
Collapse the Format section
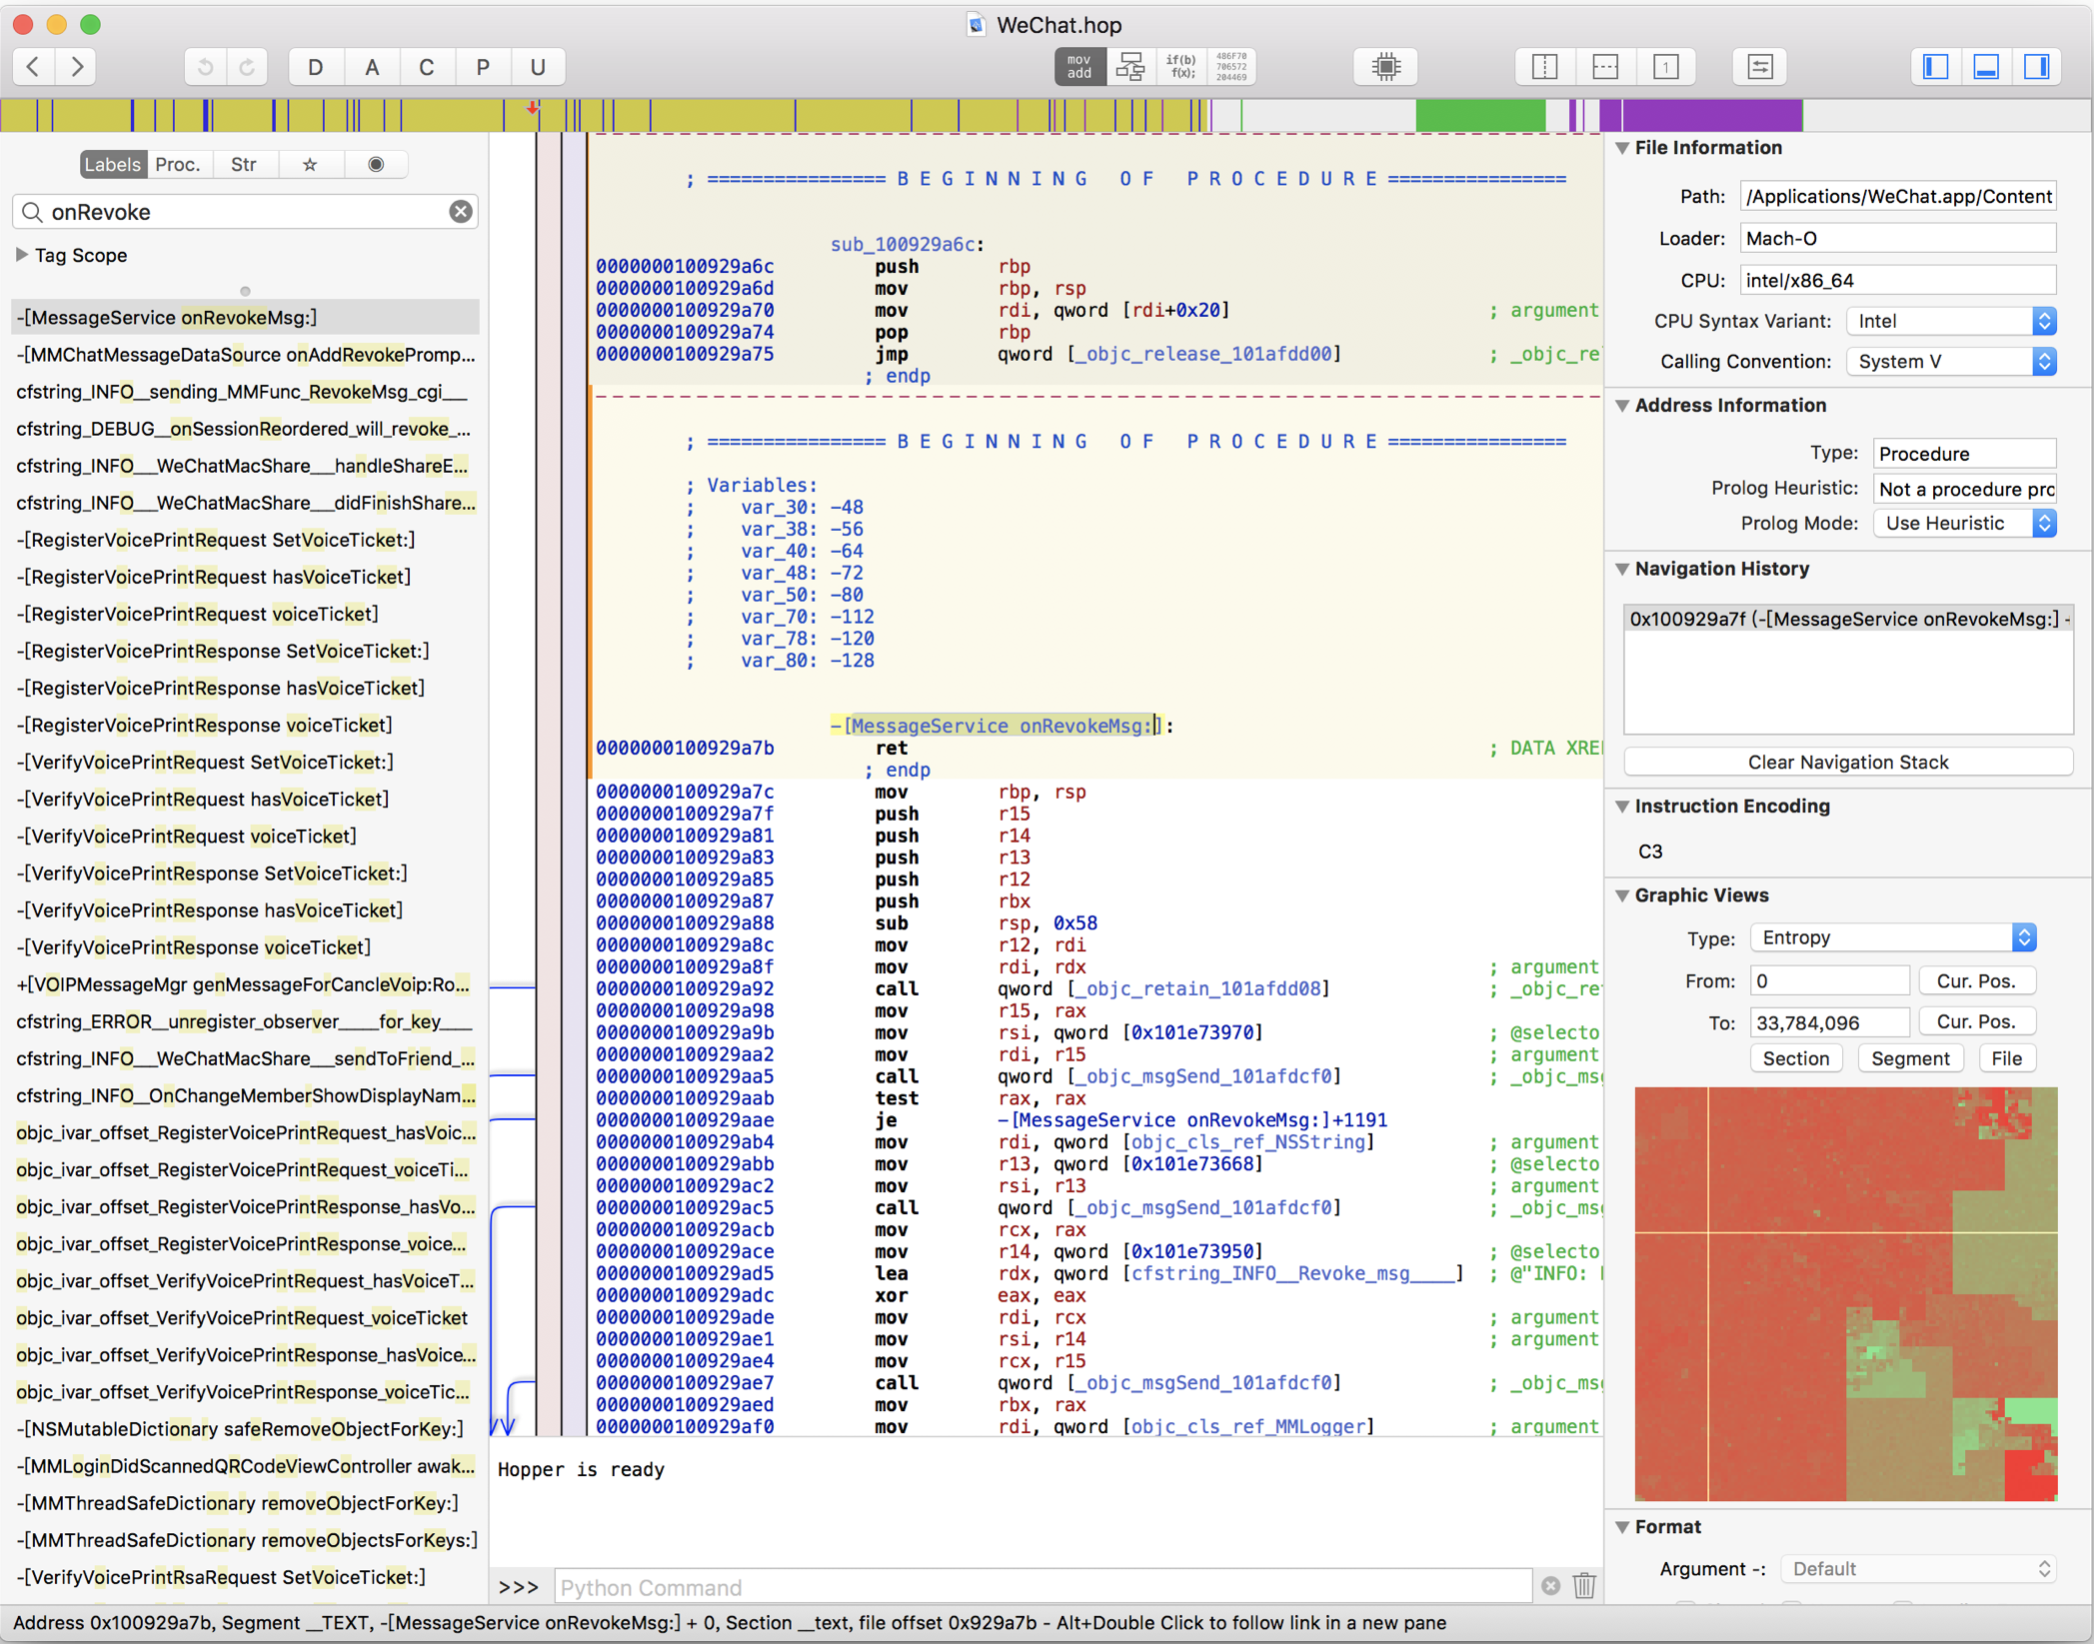pyautogui.click(x=1623, y=1527)
